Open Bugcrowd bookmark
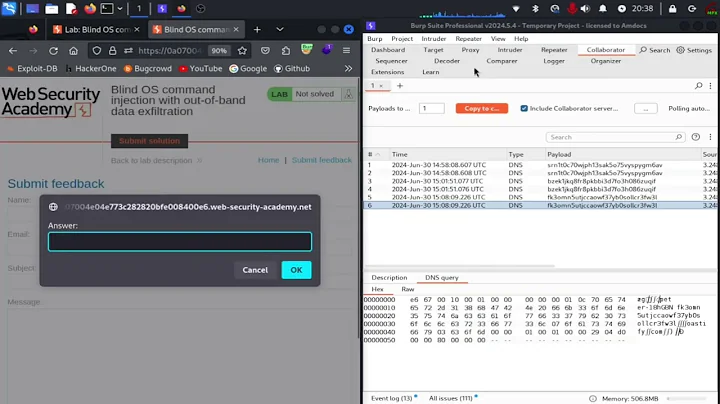The width and height of the screenshot is (720, 404). pyautogui.click(x=147, y=68)
